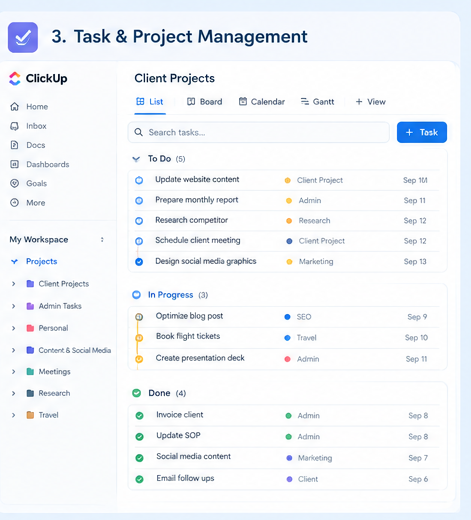
Task: Expand the Travel folder arrow
Action: (13, 415)
